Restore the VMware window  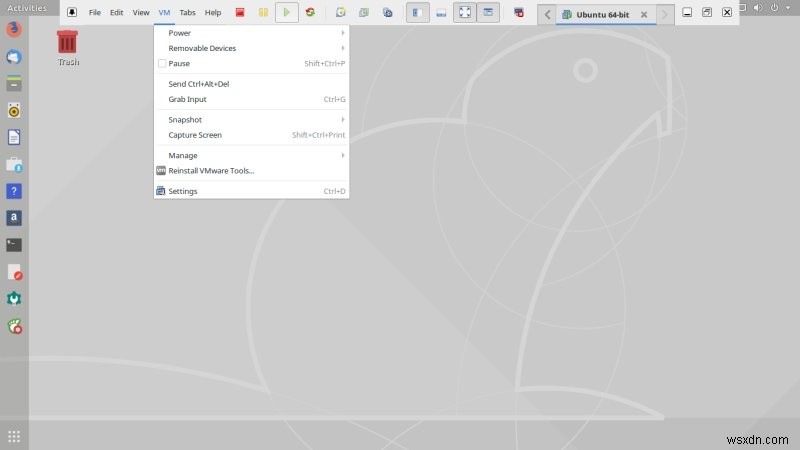707,12
